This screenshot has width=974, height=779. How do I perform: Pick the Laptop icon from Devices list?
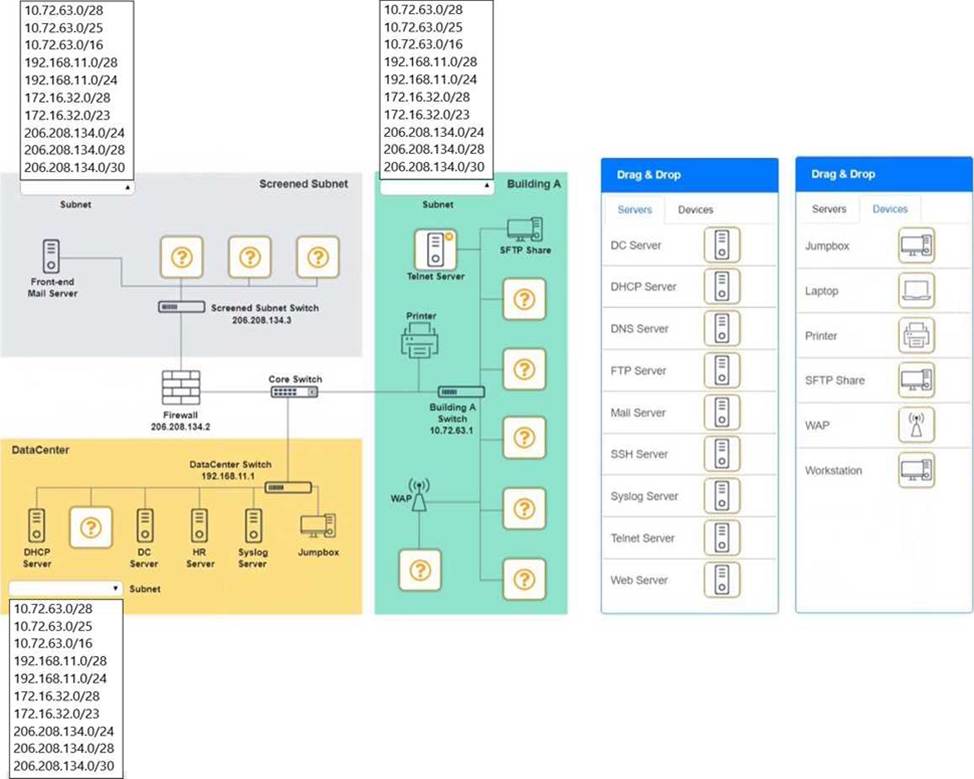pos(916,291)
